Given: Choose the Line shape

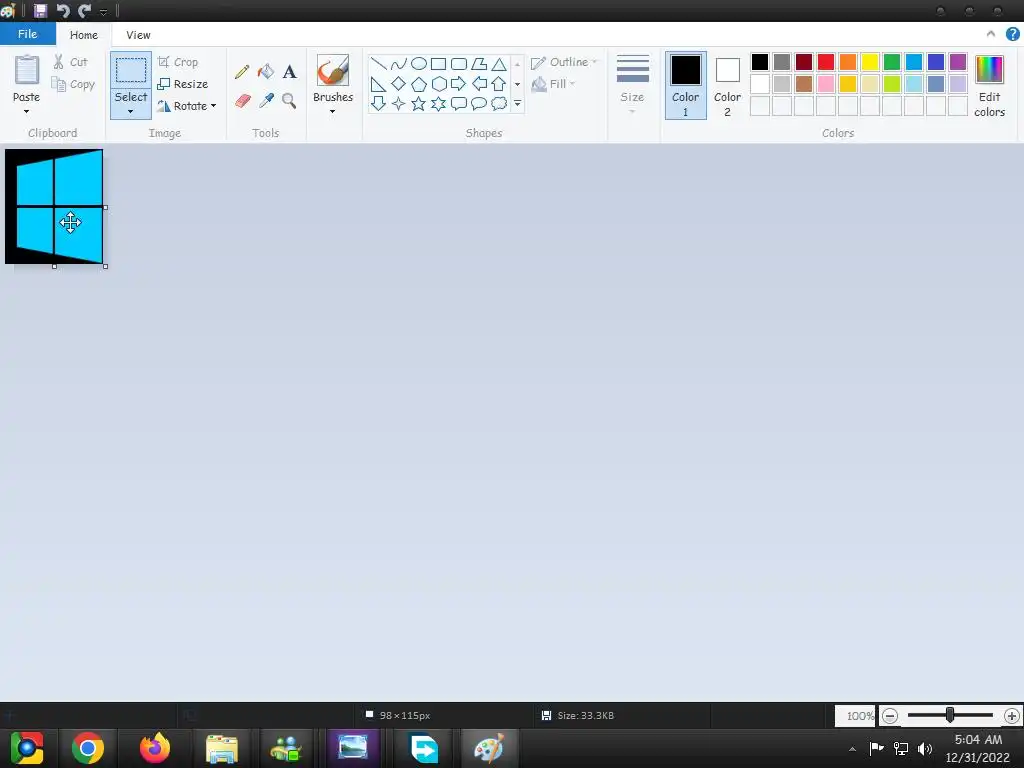Looking at the screenshot, I should (378, 63).
